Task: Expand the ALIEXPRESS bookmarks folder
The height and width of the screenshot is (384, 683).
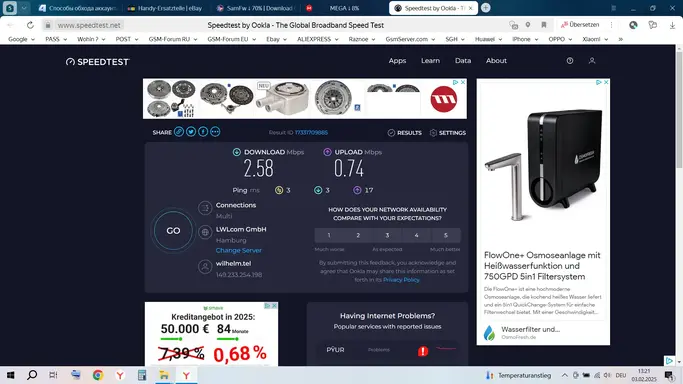Action: [318, 39]
